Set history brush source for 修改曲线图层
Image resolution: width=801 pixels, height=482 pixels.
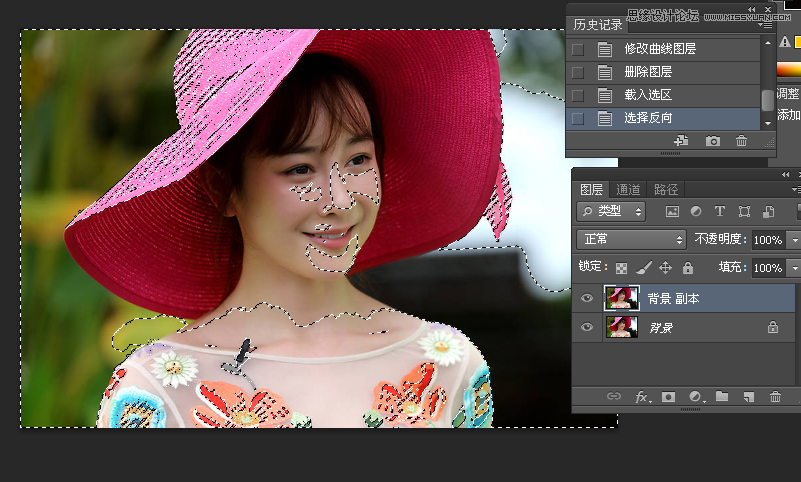(578, 50)
